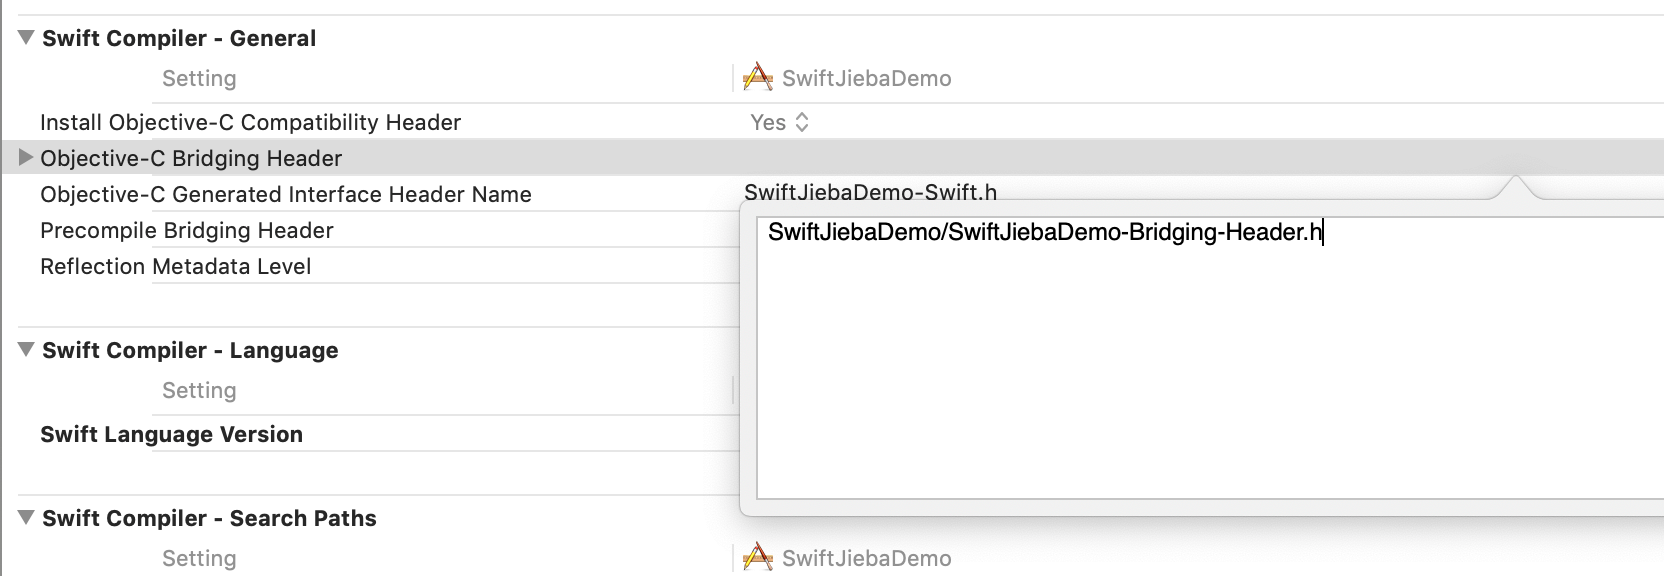Open the Yes popup for Install Compatibility Header
The width and height of the screenshot is (1664, 576).
click(x=780, y=122)
